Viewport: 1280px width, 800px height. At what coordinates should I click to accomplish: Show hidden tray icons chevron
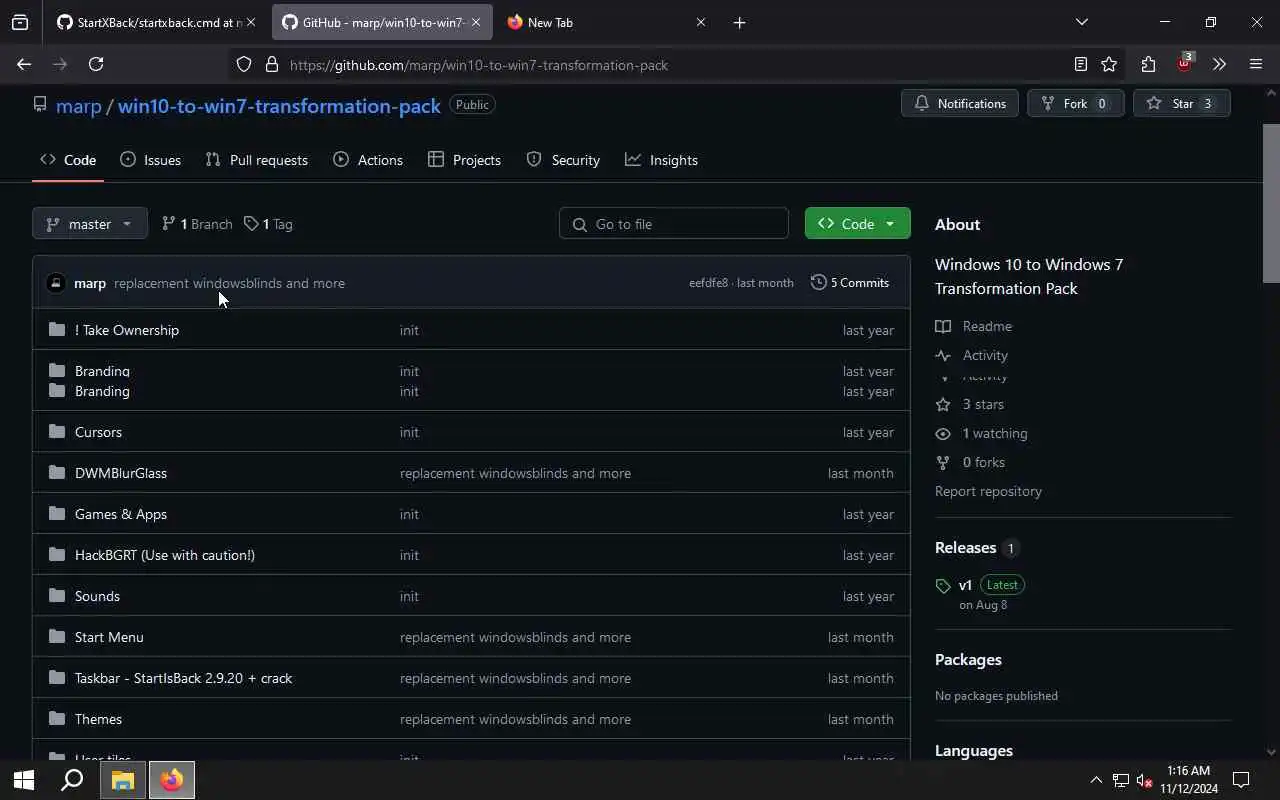(x=1096, y=780)
